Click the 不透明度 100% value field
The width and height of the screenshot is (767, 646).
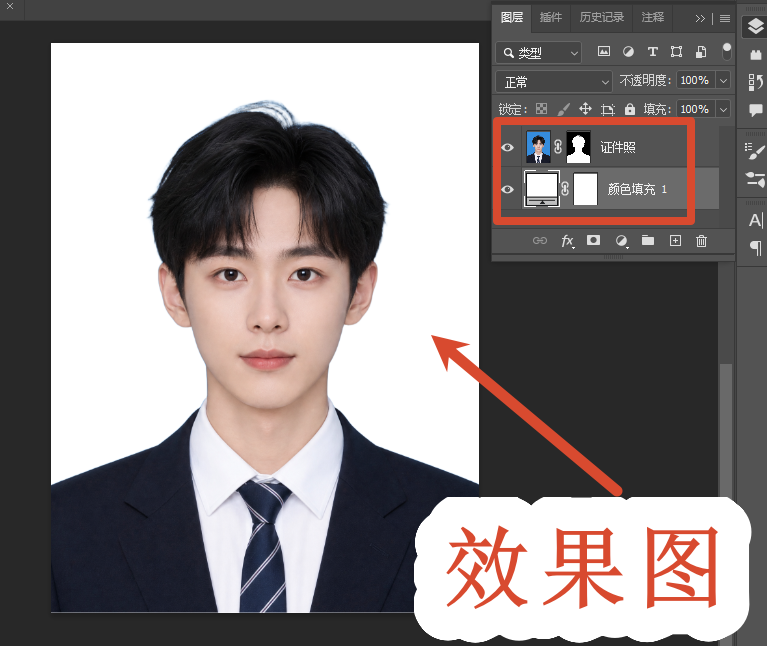695,80
